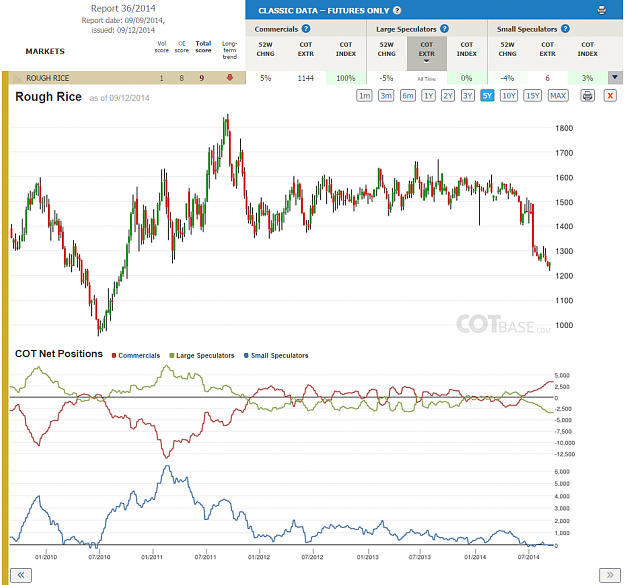
Task: Switch chart range to 10Y
Action: tap(509, 96)
